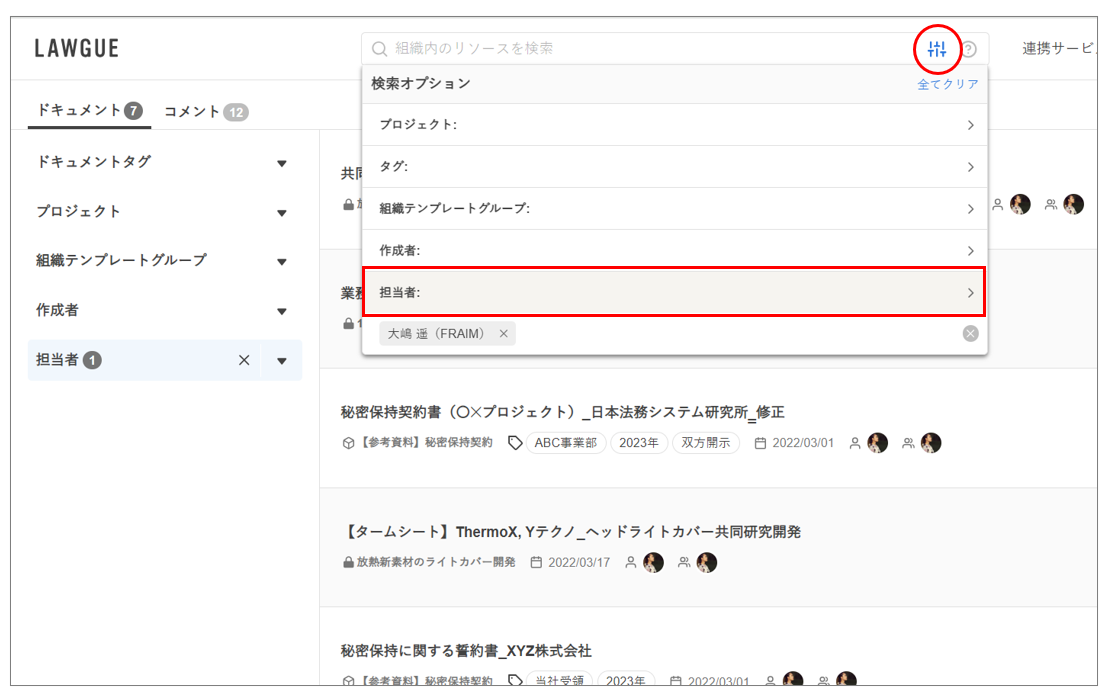Click the tag icon beside ABC事業部
The image size is (1102, 687).
[x=515, y=443]
